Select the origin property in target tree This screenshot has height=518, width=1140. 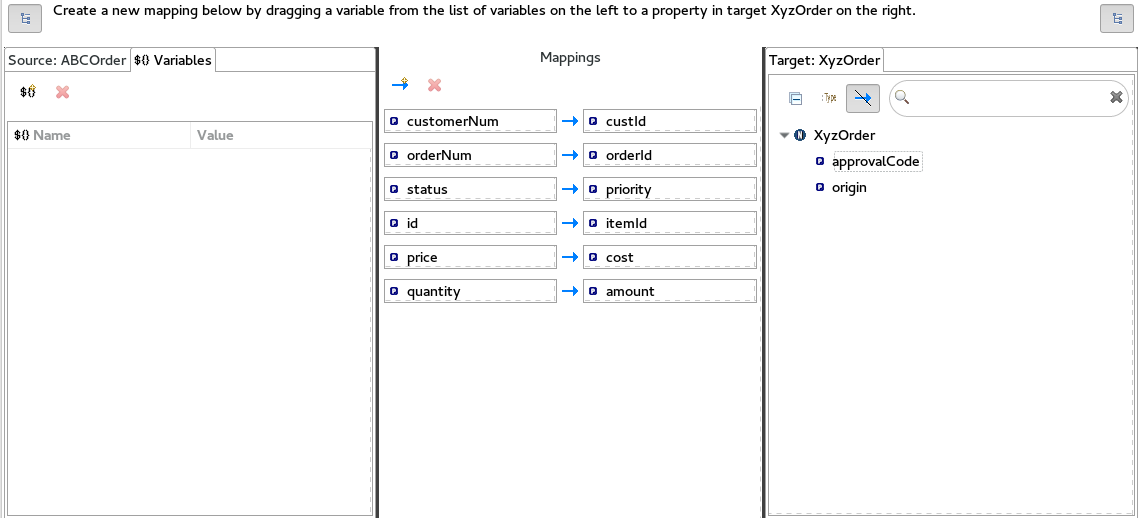[848, 187]
